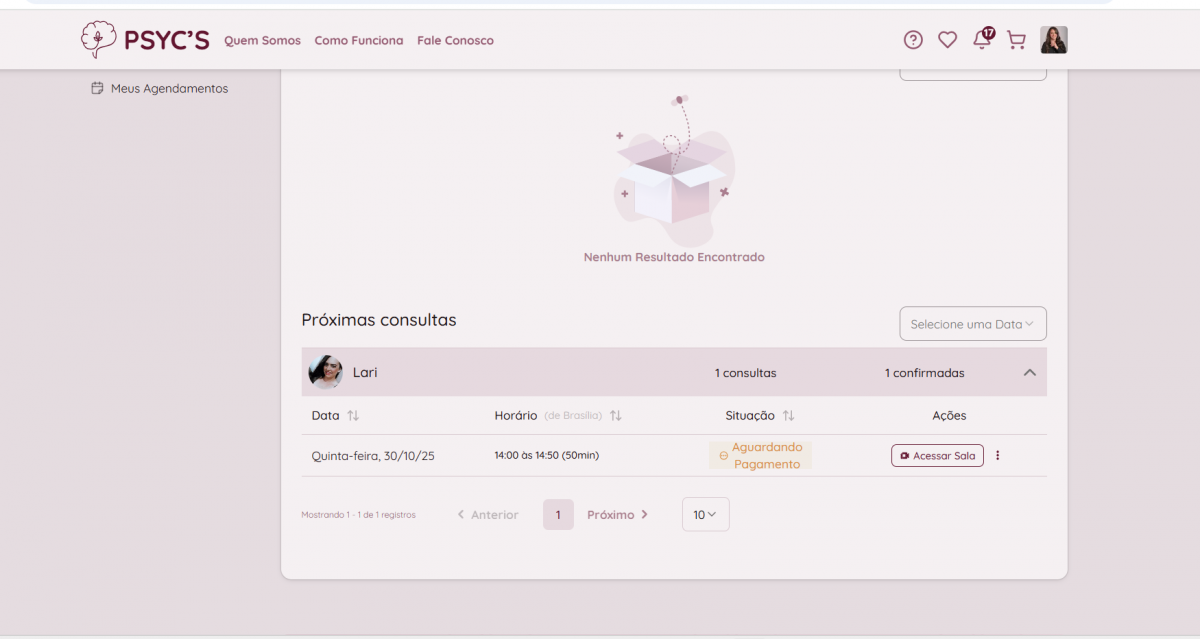Screen dimensions: 1200x639
Task: Open the shopping cart icon
Action: 1016,40
